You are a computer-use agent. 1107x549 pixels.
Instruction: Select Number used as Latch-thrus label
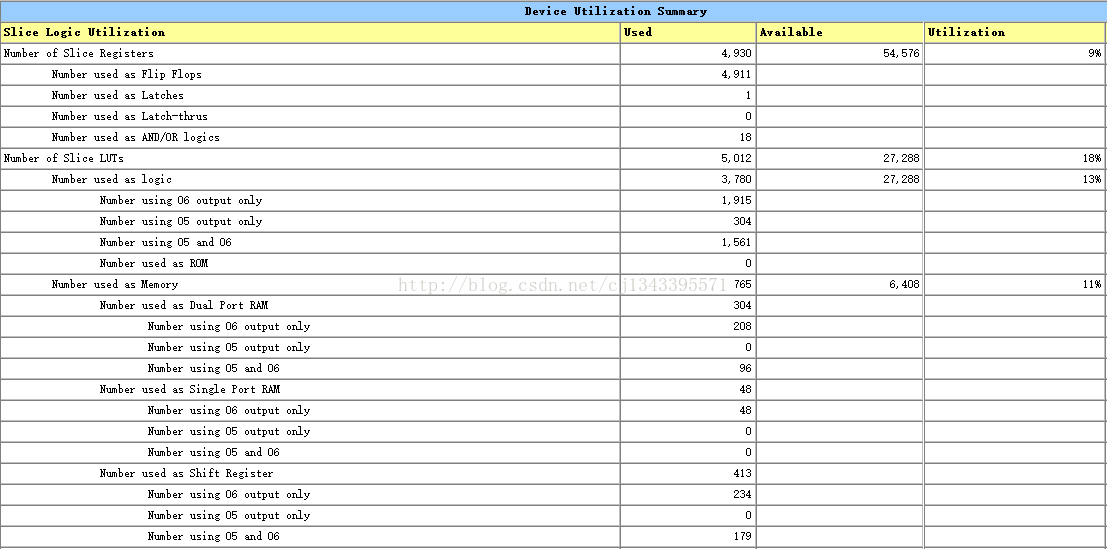pyautogui.click(x=129, y=116)
